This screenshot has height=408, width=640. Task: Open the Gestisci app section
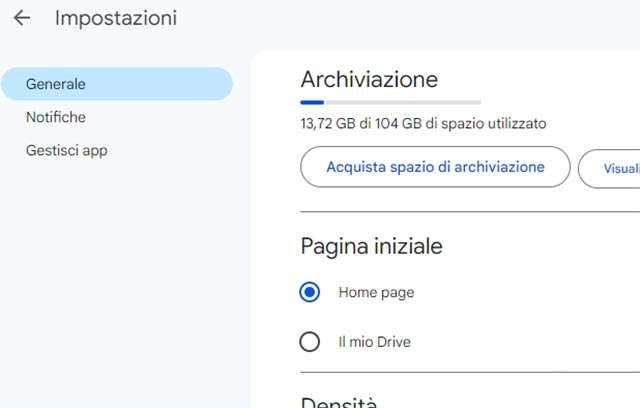click(x=67, y=151)
